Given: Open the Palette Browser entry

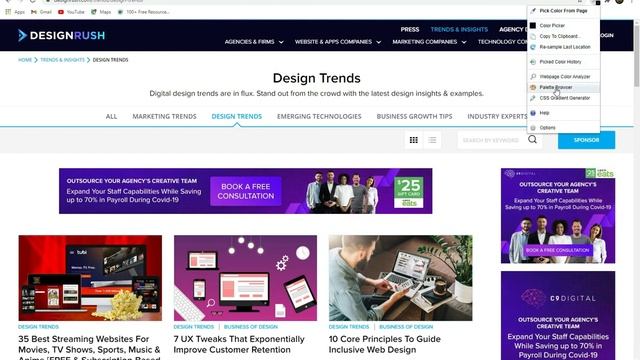Looking at the screenshot, I should coord(556,87).
